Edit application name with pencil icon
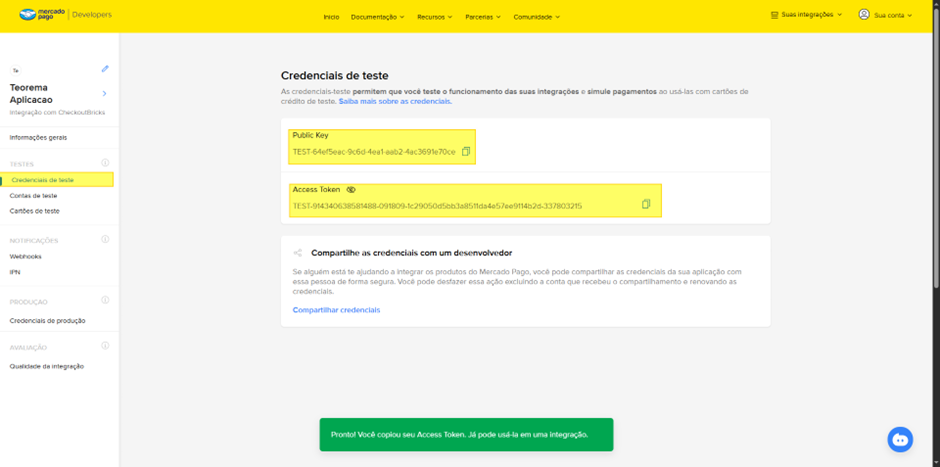Viewport: 940px width, 467px height. click(x=105, y=69)
